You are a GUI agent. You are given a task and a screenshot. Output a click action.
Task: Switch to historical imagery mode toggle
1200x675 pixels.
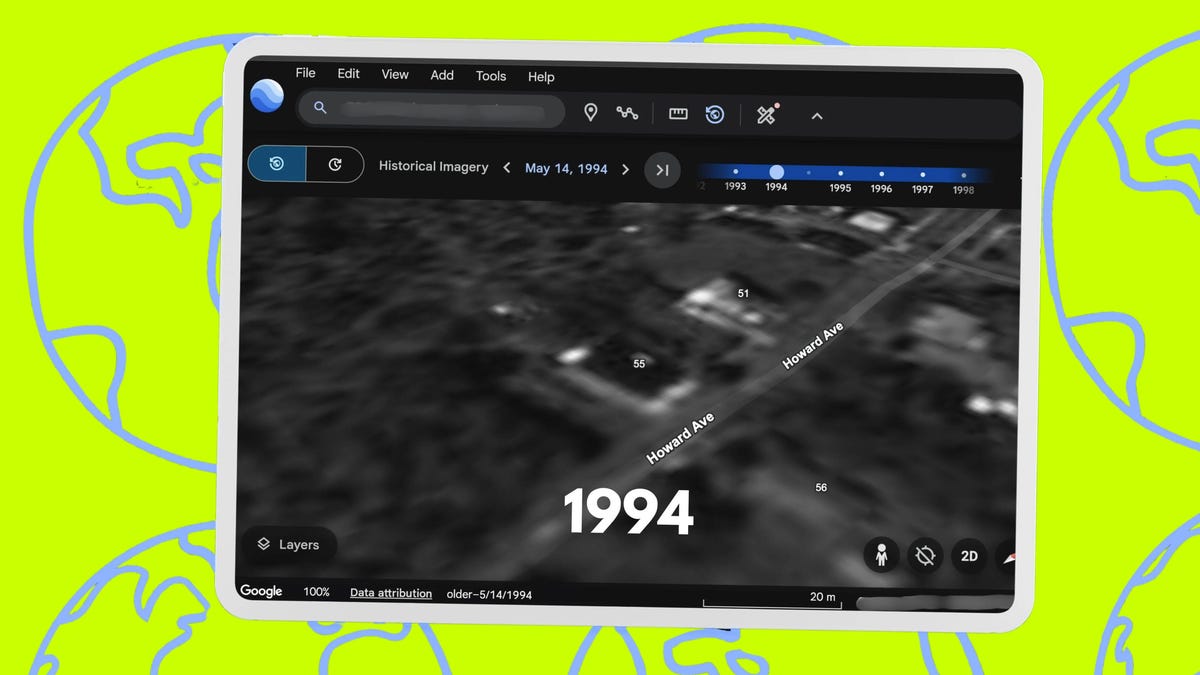click(x=277, y=165)
